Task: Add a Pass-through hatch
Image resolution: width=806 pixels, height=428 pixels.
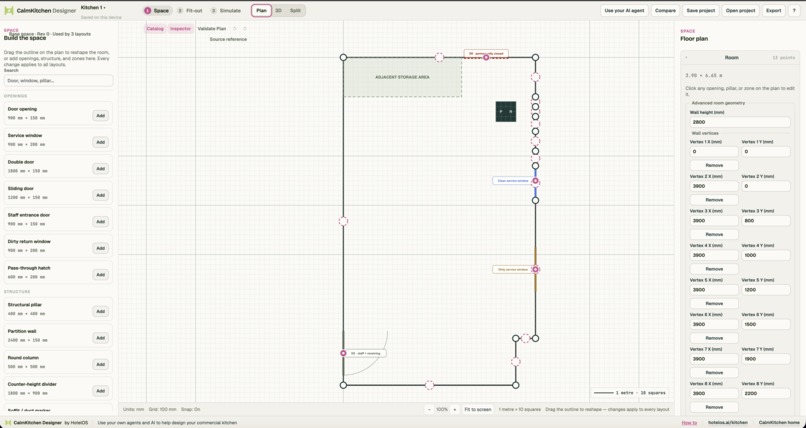Action: pyautogui.click(x=100, y=275)
